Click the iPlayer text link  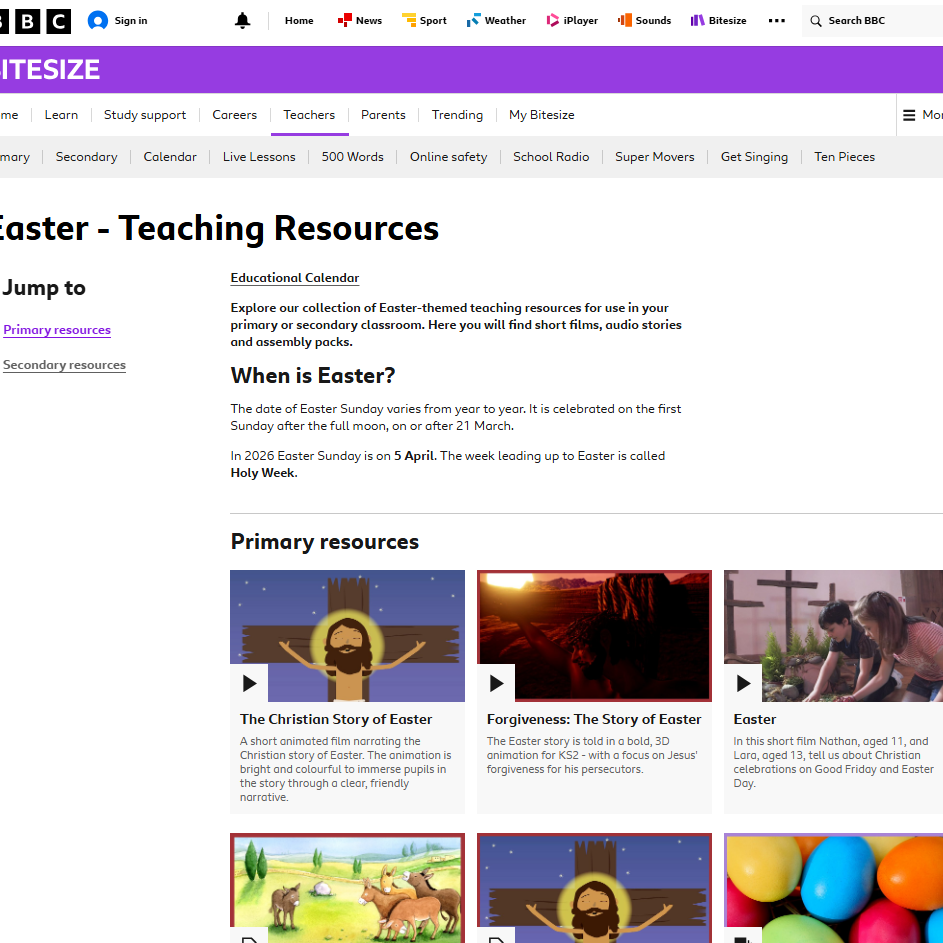click(x=580, y=20)
